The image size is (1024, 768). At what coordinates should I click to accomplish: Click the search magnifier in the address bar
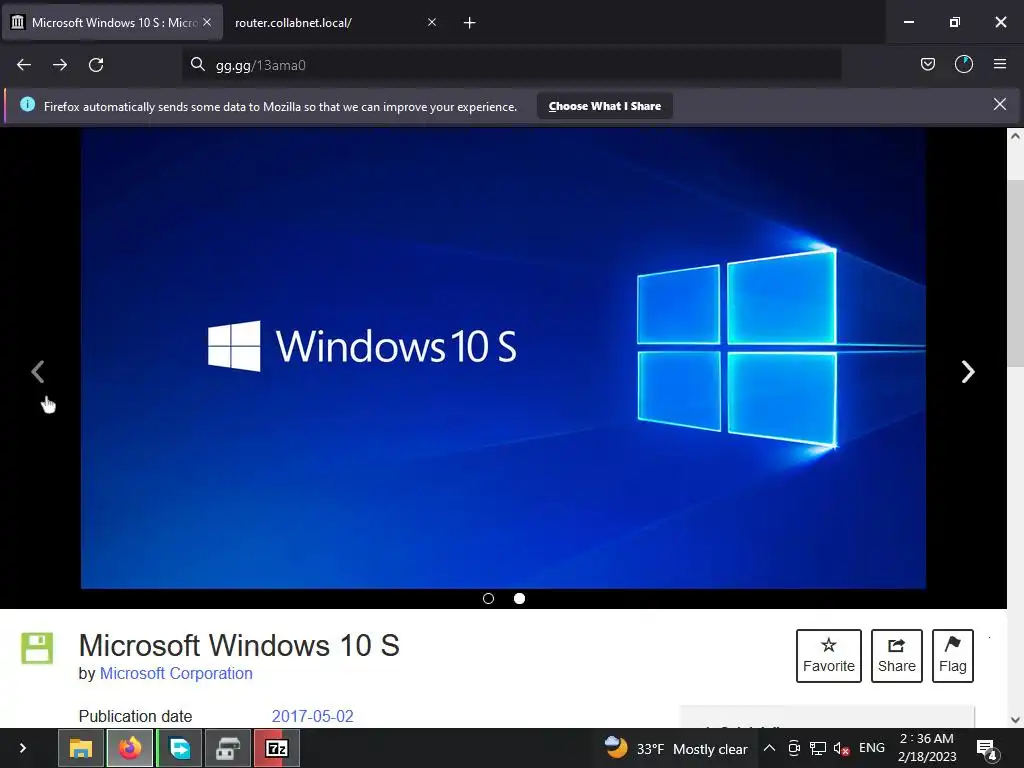click(x=197, y=64)
